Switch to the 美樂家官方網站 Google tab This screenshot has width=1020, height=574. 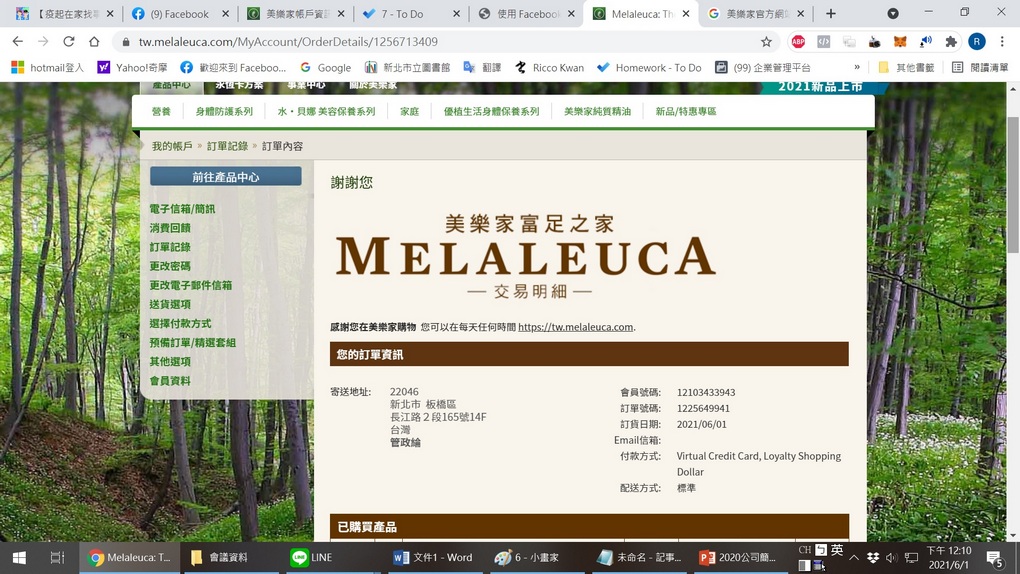point(756,14)
